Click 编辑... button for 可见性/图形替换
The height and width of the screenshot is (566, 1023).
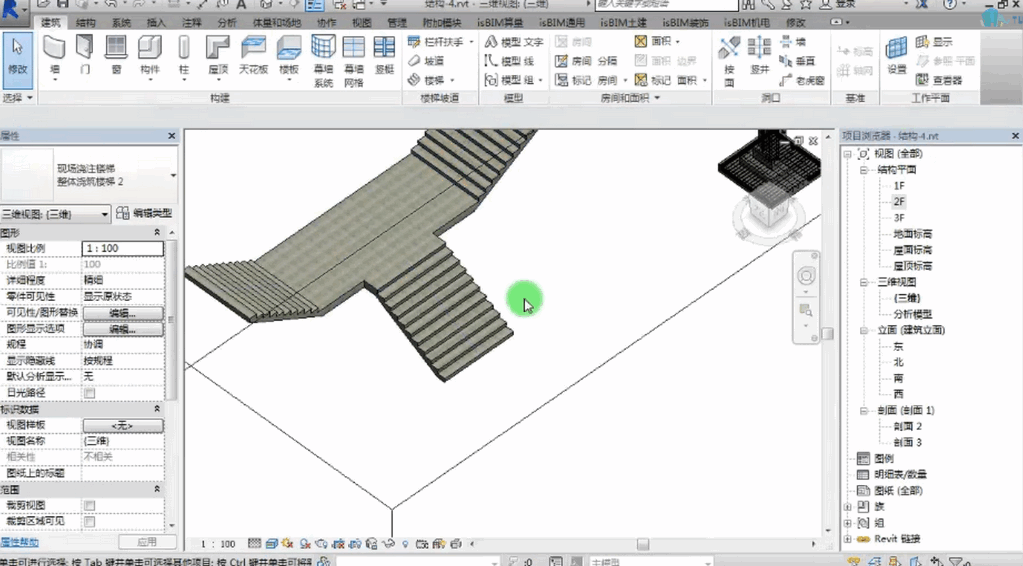(x=123, y=313)
